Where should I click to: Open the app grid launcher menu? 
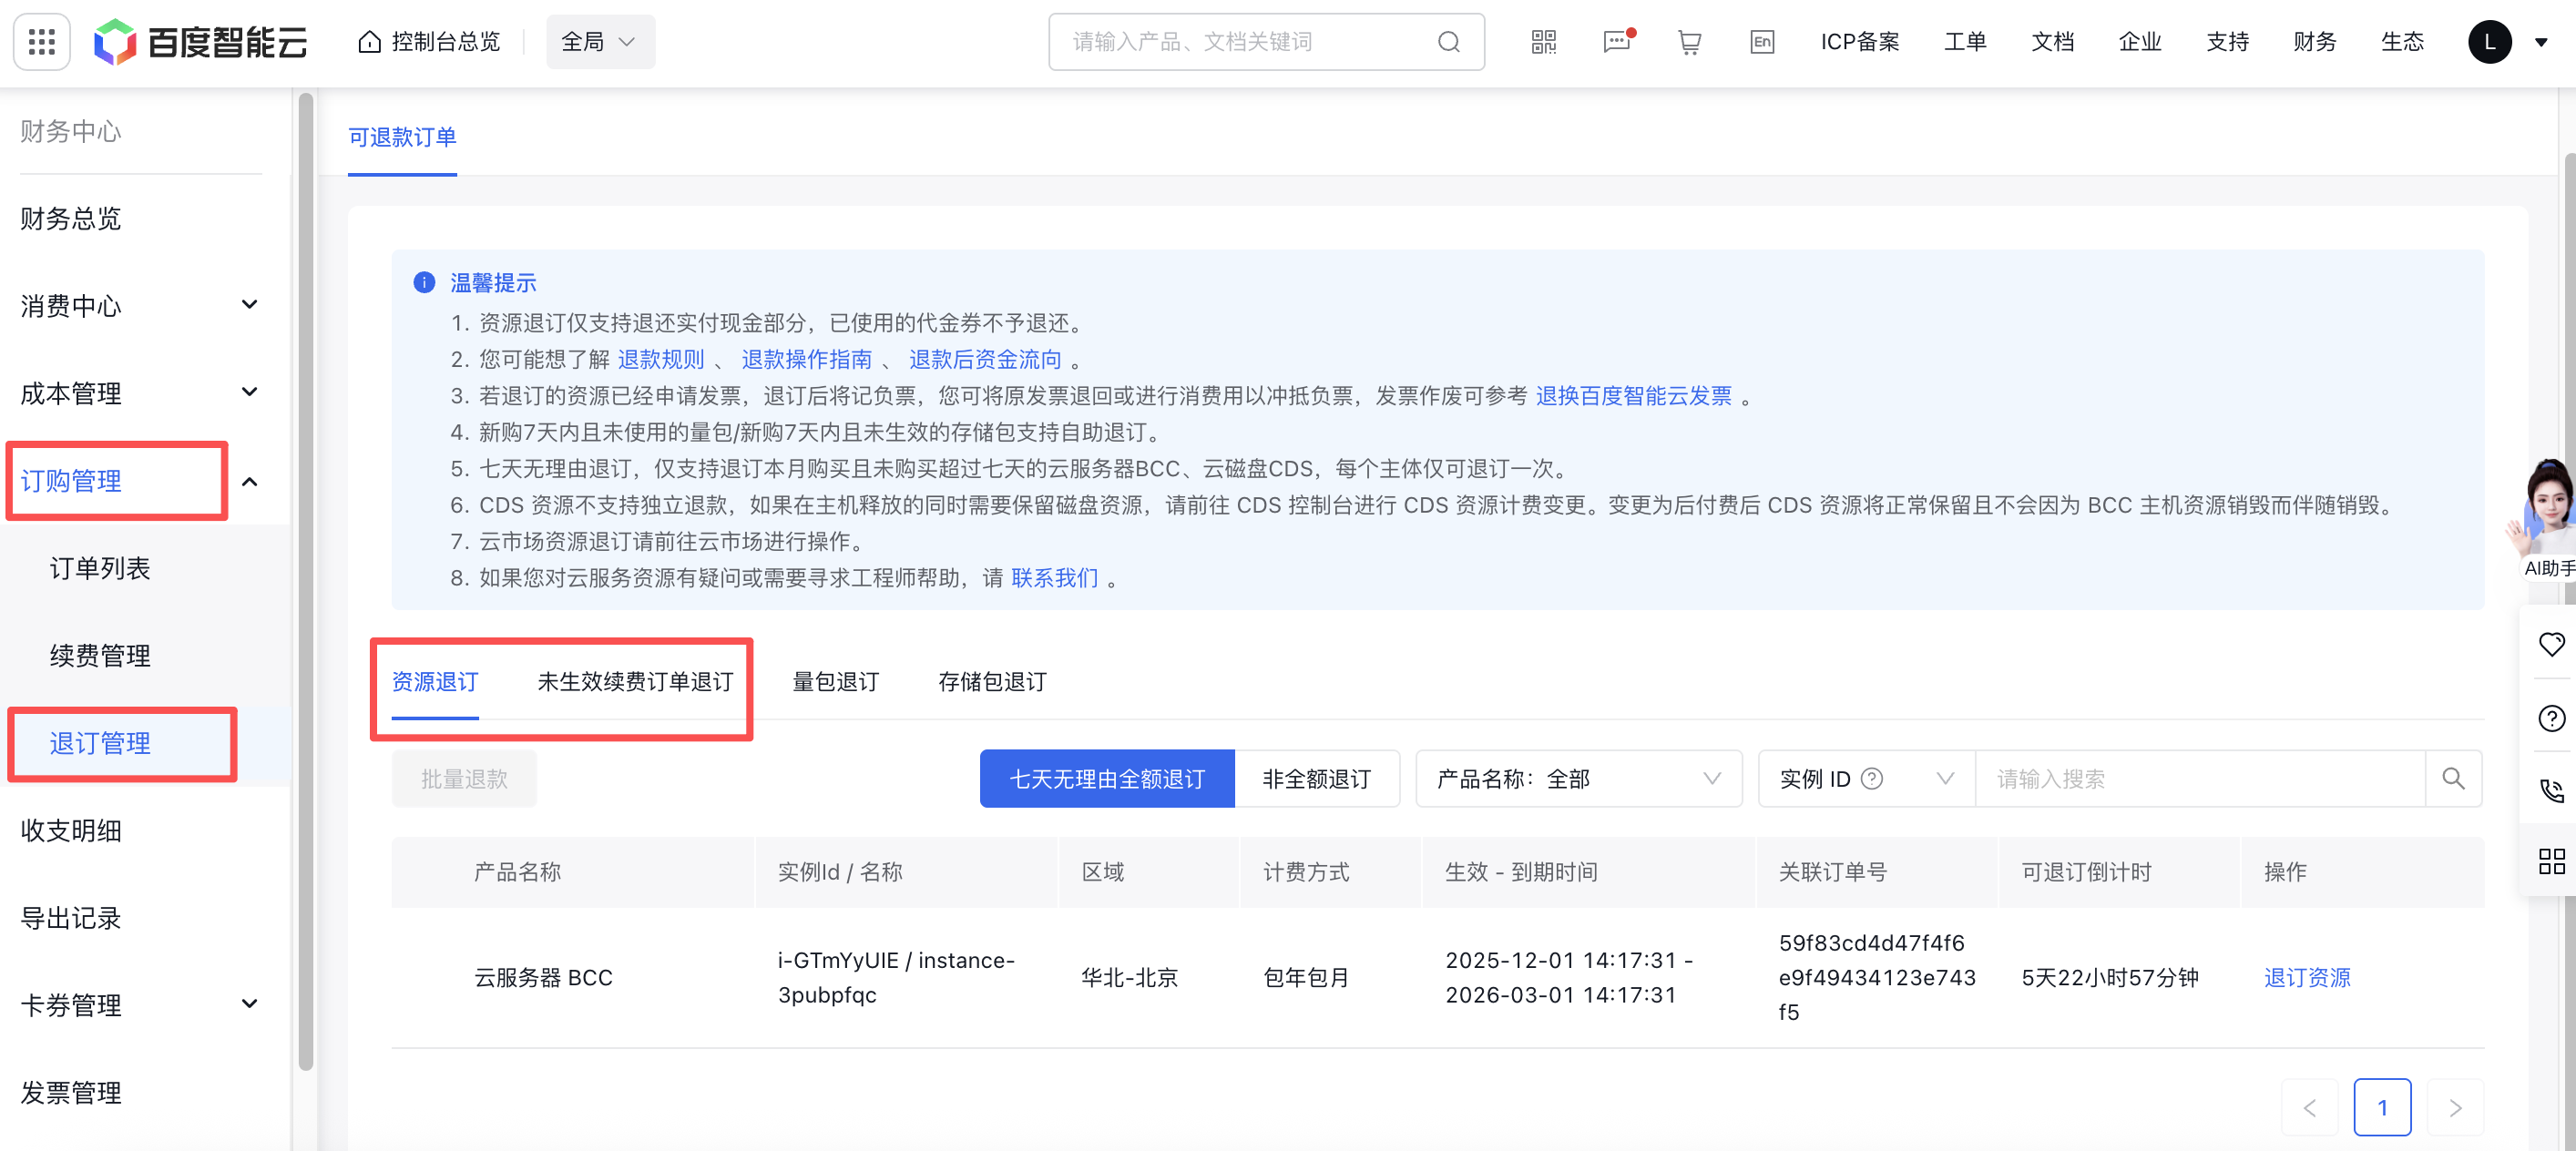41,42
